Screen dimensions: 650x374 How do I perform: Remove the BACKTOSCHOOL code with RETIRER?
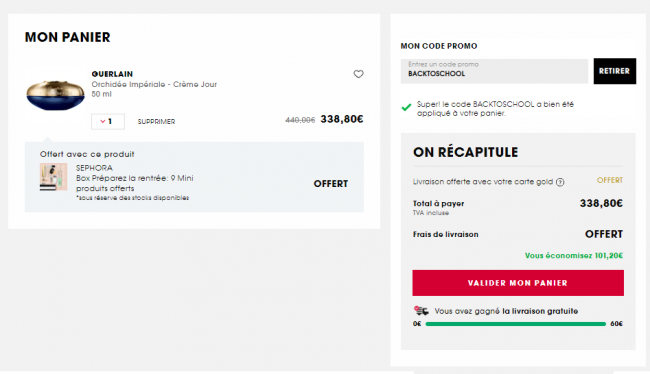pyautogui.click(x=614, y=71)
